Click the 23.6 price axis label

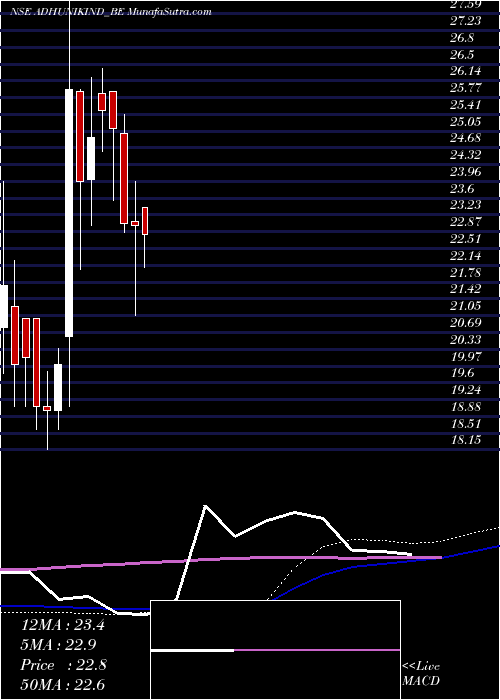point(462,188)
